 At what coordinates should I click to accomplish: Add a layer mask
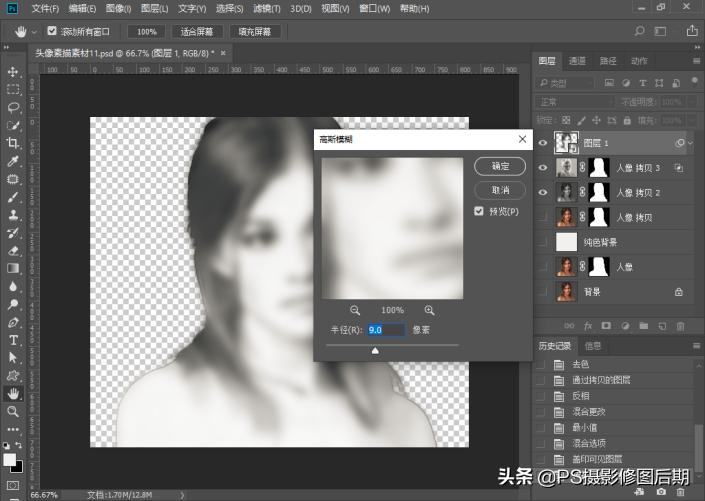tap(606, 326)
